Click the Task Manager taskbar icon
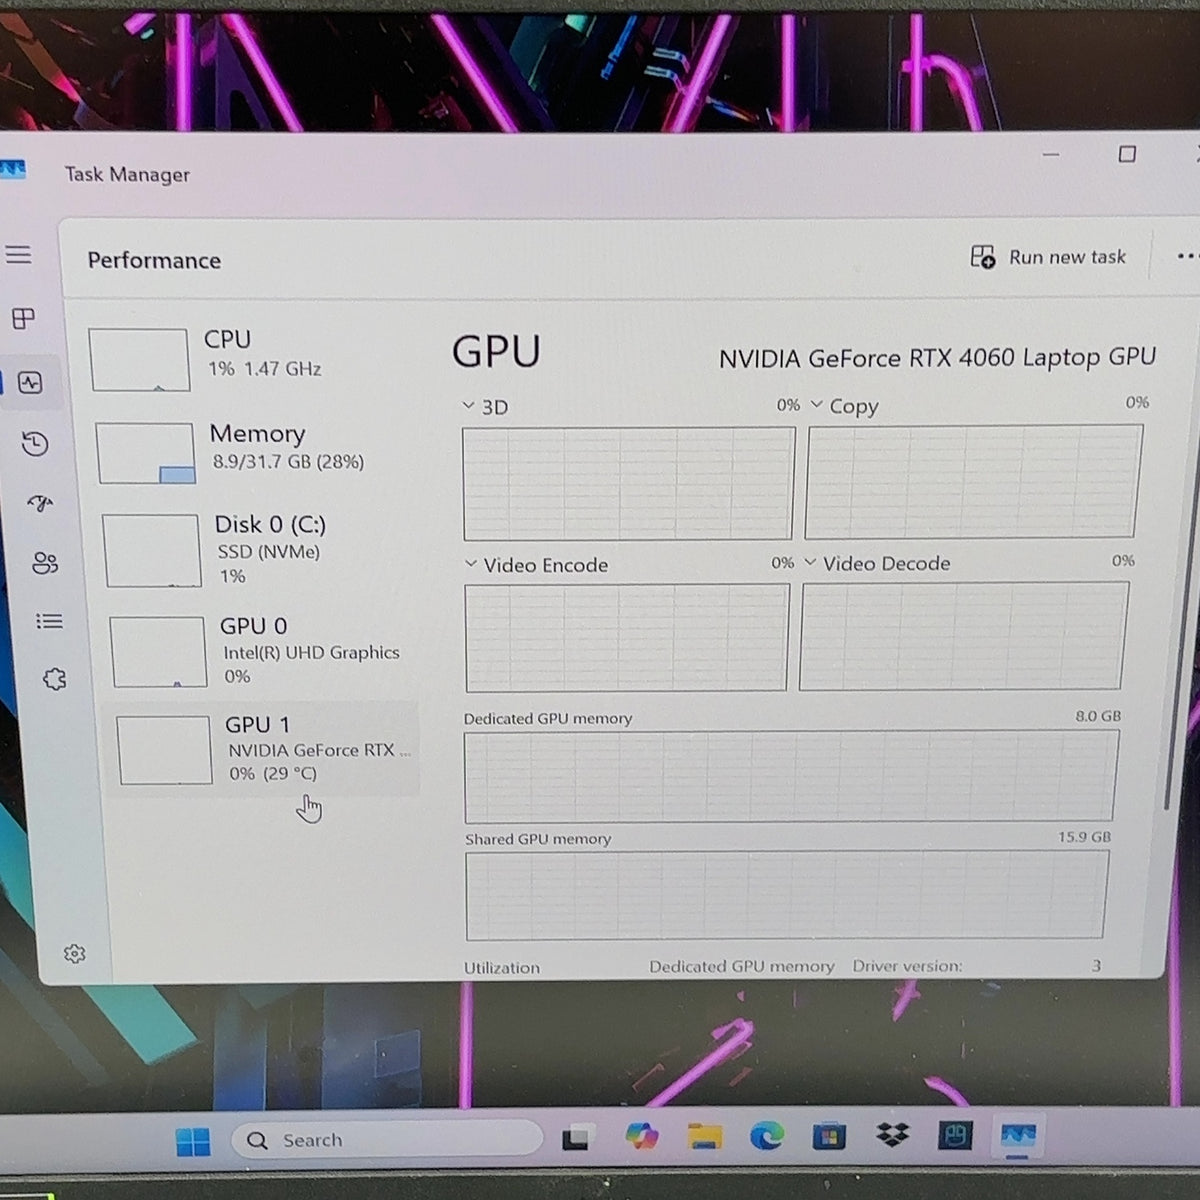This screenshot has height=1200, width=1200. [x=1018, y=1136]
